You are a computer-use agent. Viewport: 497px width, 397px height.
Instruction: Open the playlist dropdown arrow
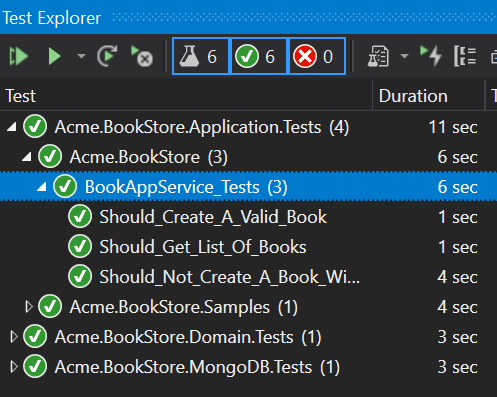pos(404,56)
